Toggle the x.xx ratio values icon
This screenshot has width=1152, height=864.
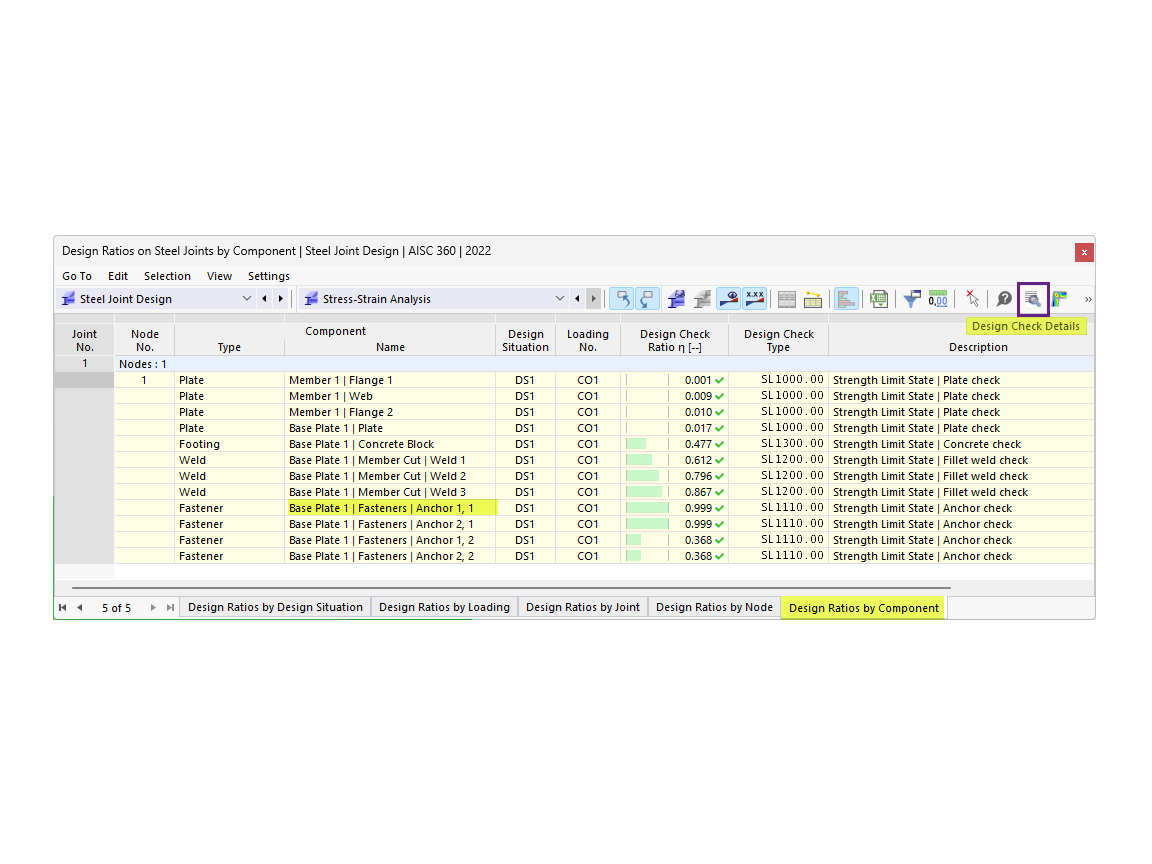pyautogui.click(x=755, y=299)
